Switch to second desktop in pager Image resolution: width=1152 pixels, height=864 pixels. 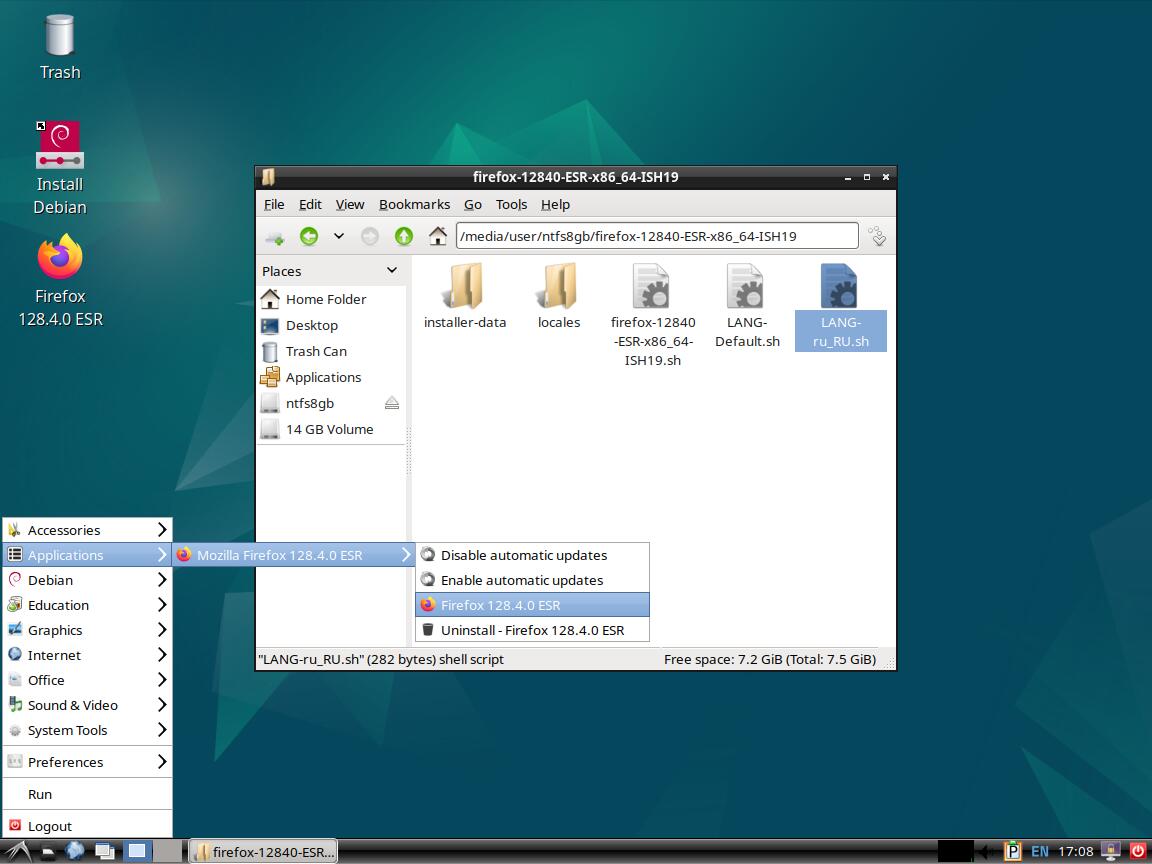click(168, 852)
